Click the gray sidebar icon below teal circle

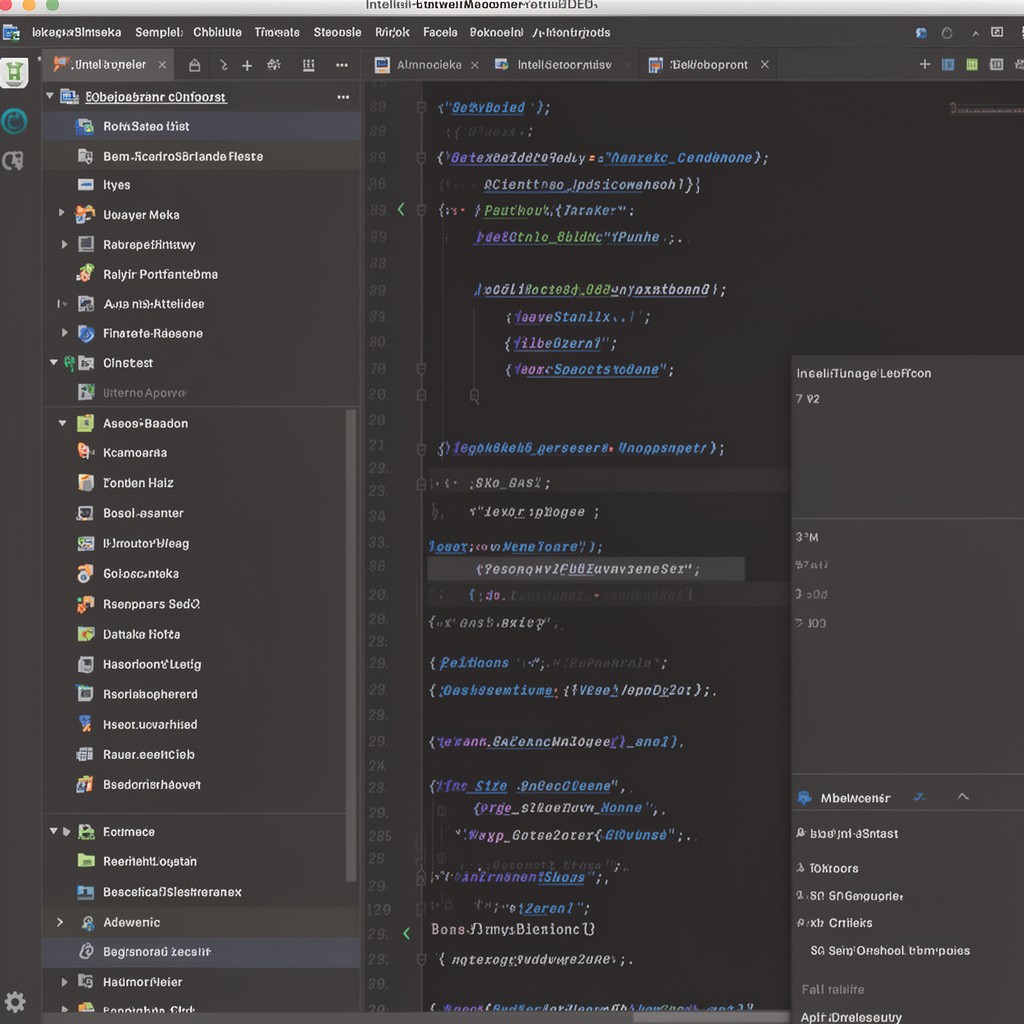pos(13,161)
